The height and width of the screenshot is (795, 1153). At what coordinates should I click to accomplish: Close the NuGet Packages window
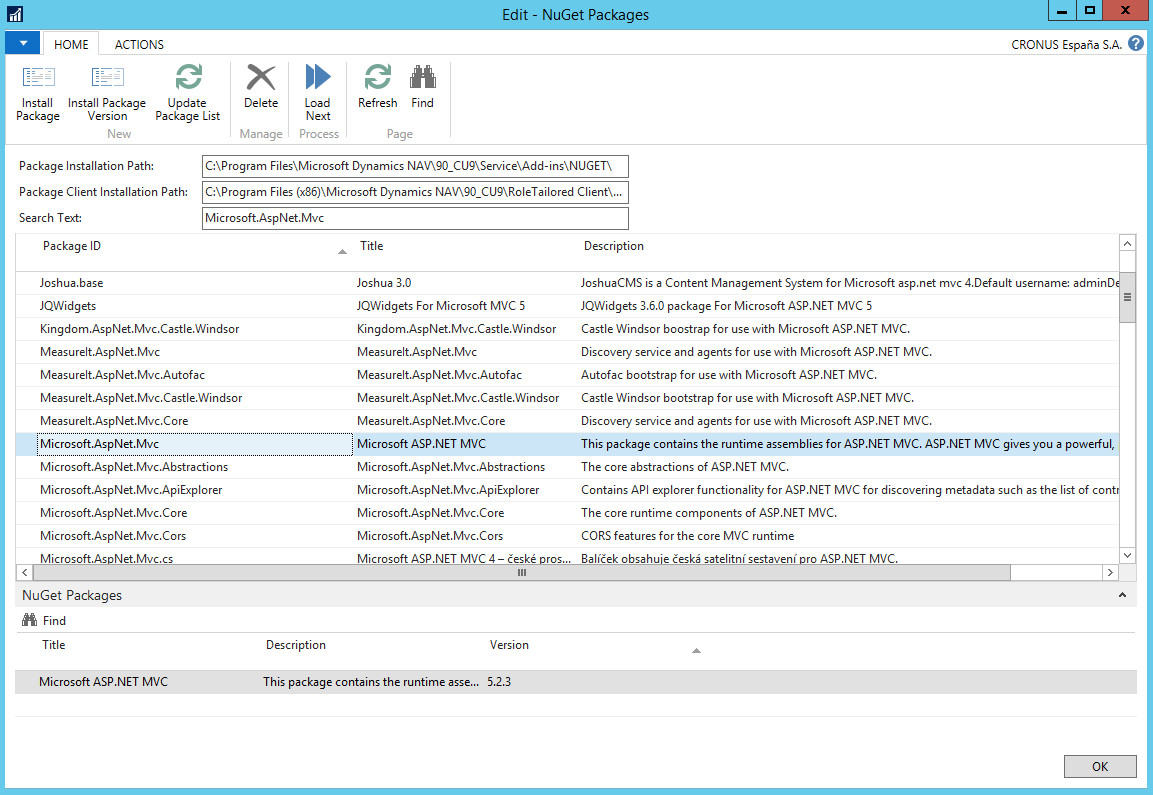(1125, 10)
